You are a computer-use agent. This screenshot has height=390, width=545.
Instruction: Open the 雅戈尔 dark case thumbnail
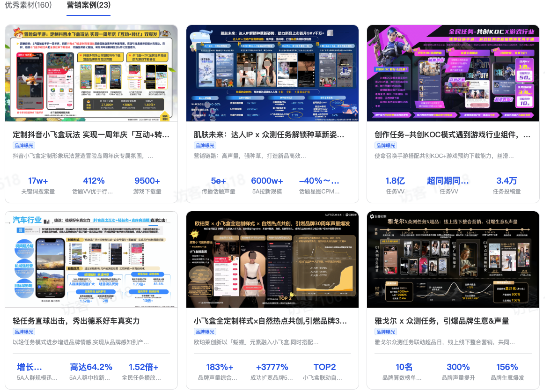453,259
